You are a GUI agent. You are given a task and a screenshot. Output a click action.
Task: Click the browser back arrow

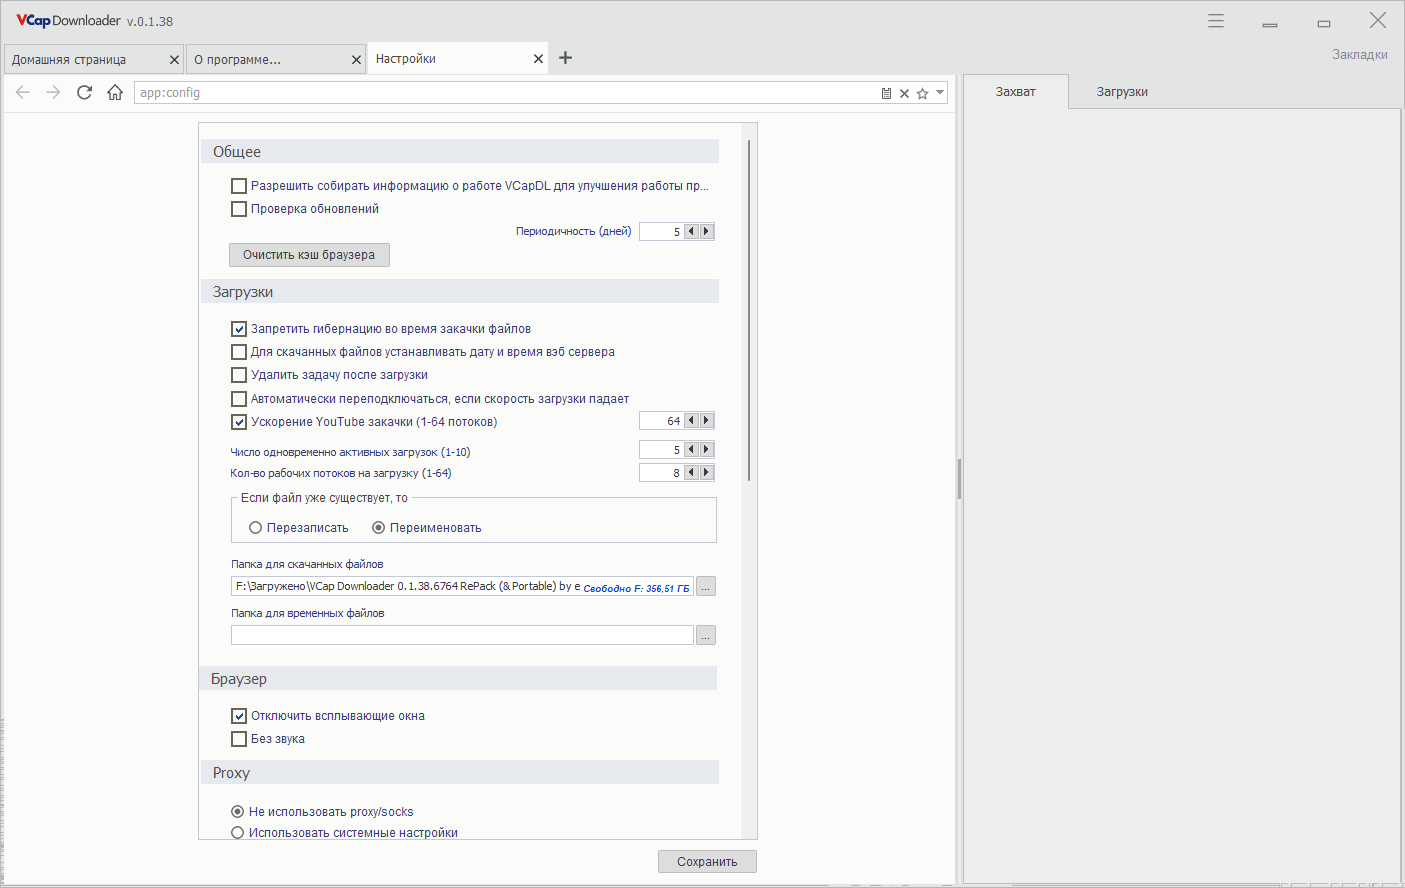point(23,92)
